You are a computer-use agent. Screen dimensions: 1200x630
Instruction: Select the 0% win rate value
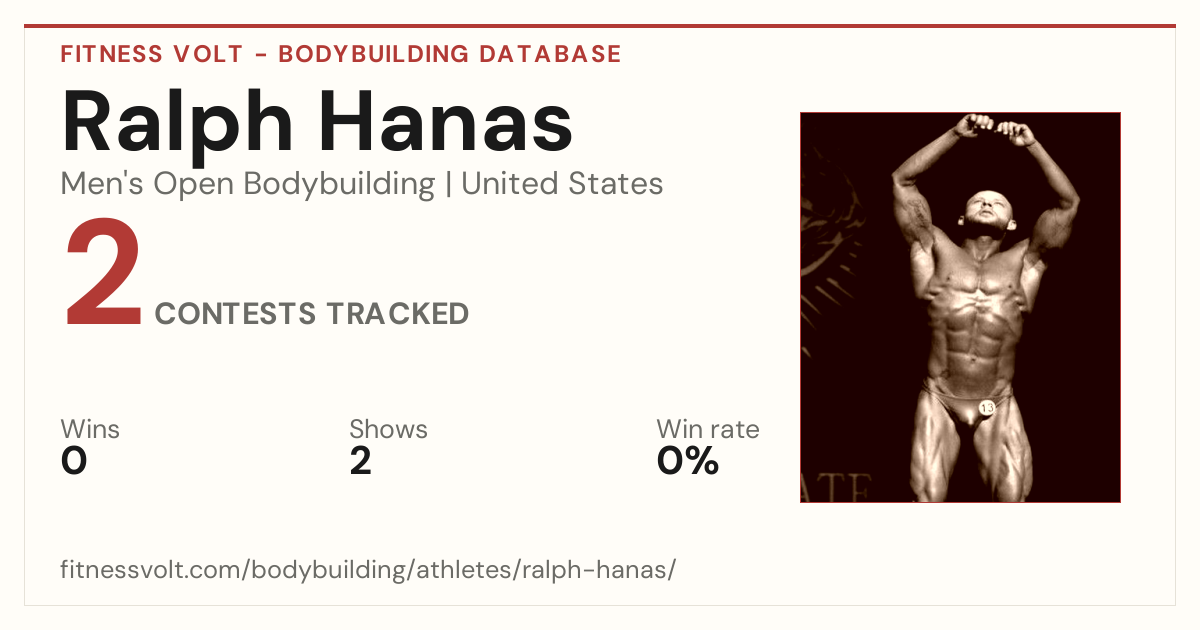point(688,461)
